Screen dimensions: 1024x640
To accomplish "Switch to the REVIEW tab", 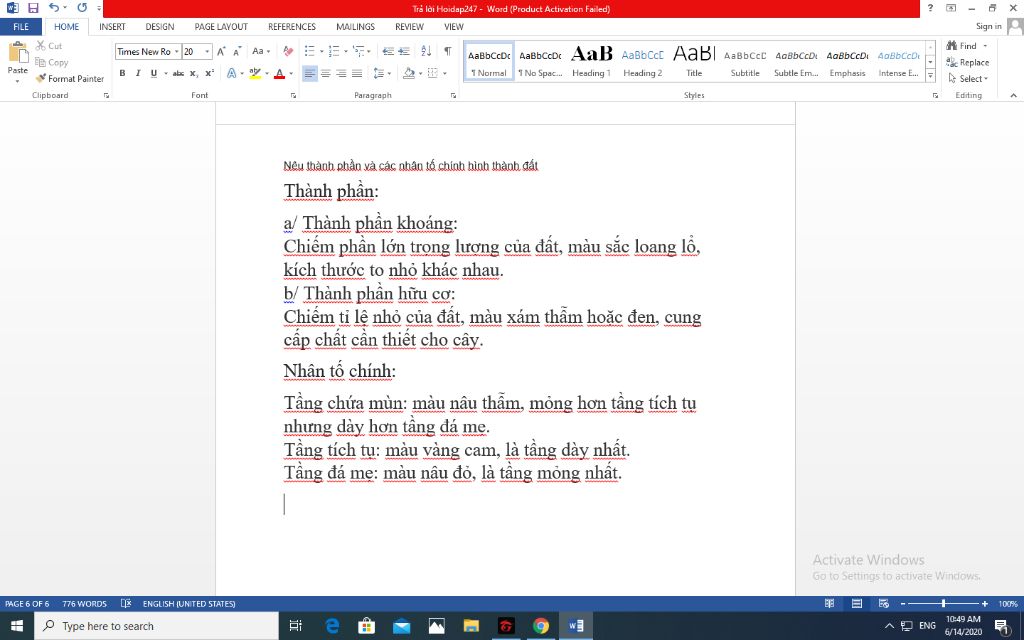I will coord(409,27).
